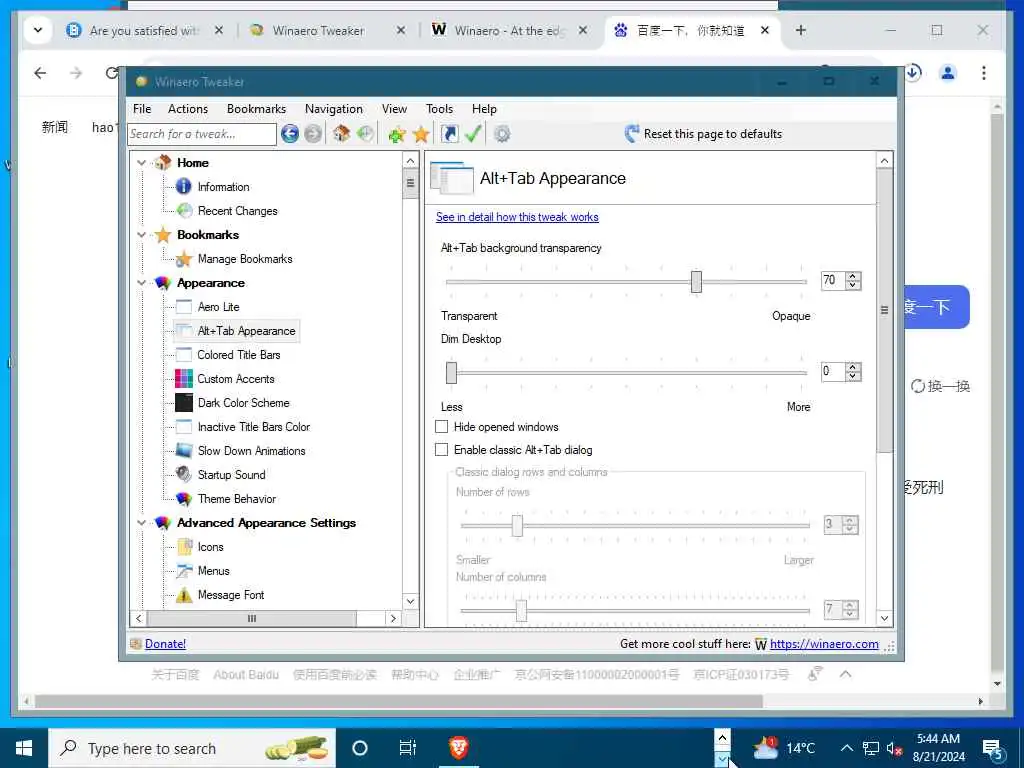Open settings with the gear toolbar icon

[x=502, y=134]
